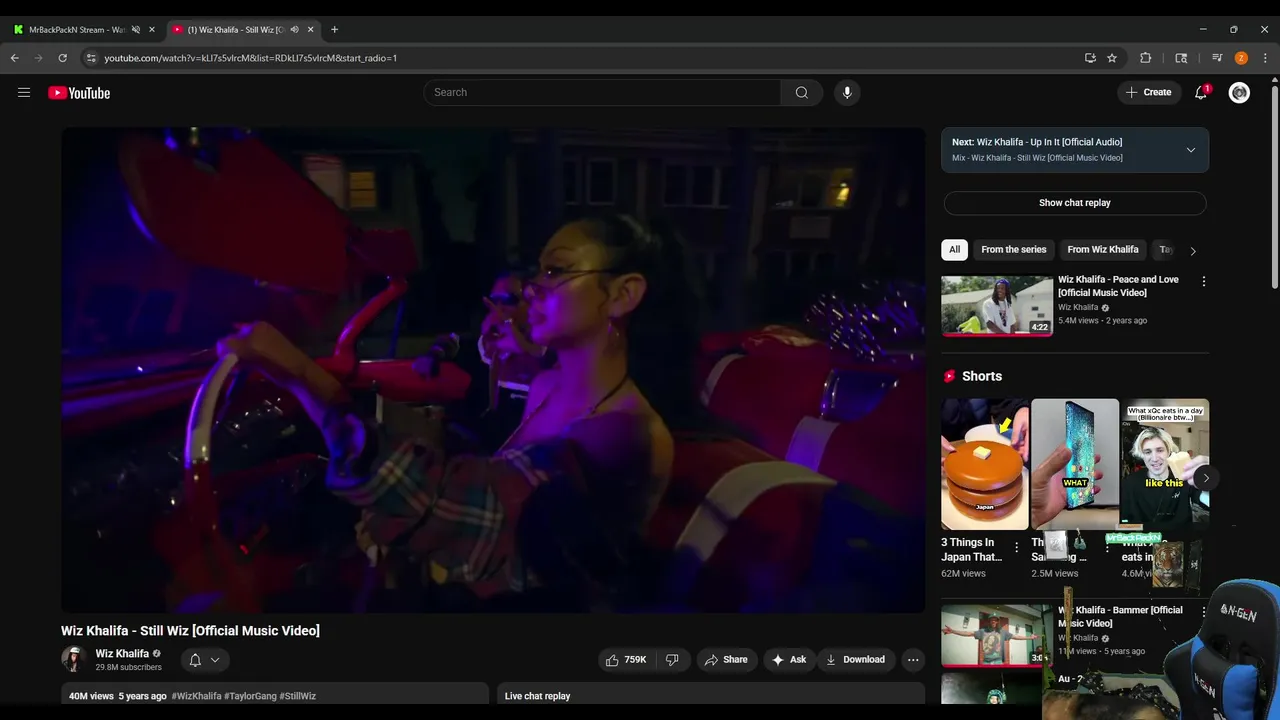Open install/cast icon in address bar
This screenshot has height=720, width=1280.
pyautogui.click(x=1090, y=58)
